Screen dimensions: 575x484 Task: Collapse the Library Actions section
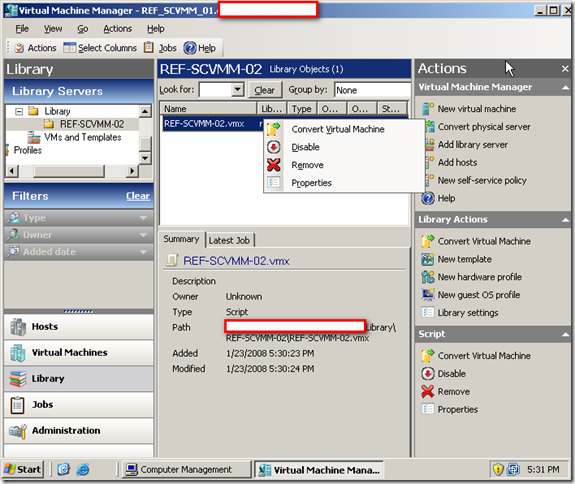tap(565, 220)
